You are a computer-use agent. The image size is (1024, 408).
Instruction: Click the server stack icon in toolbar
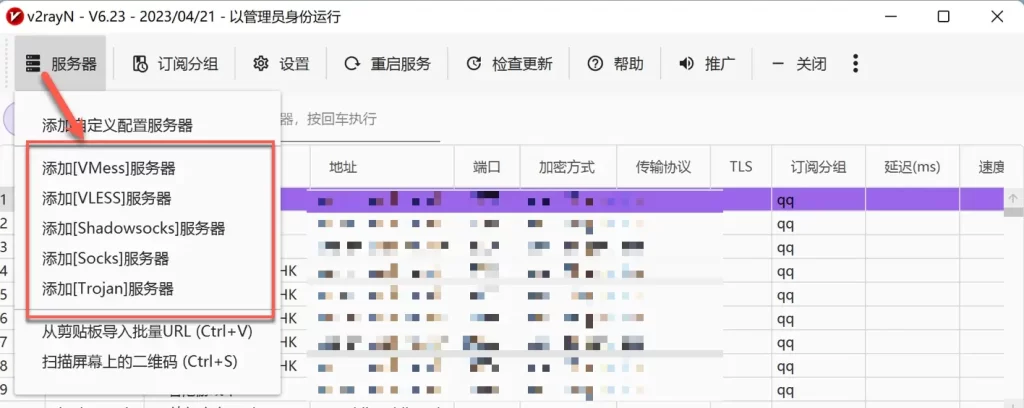click(x=32, y=63)
